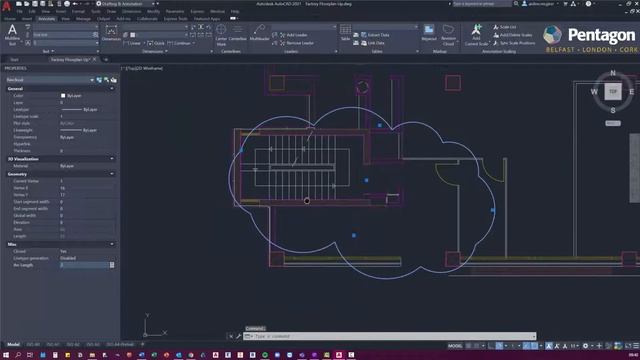Click the quick calculator icon beside Arc length
The image size is (640, 360).
(x=112, y=265)
